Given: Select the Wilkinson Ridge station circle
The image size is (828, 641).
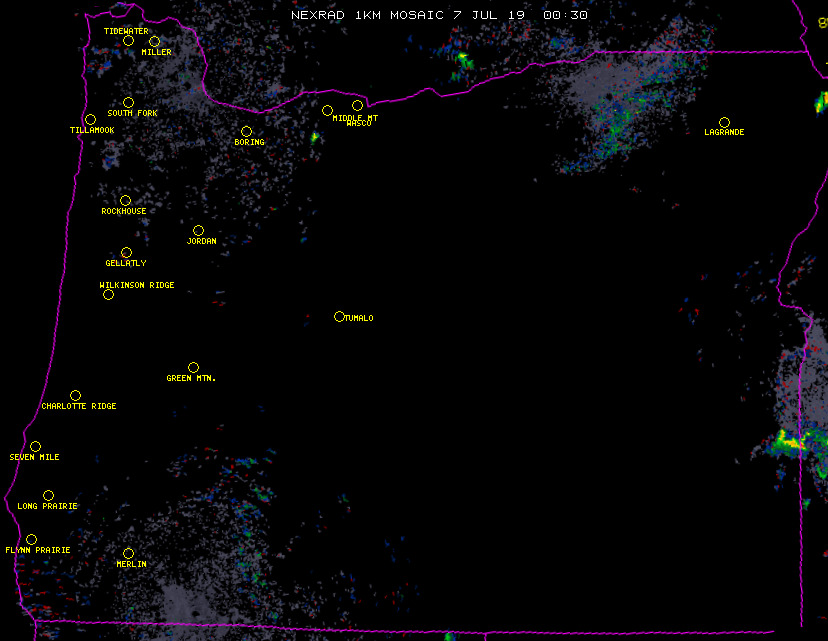Looking at the screenshot, I should pos(108,295).
